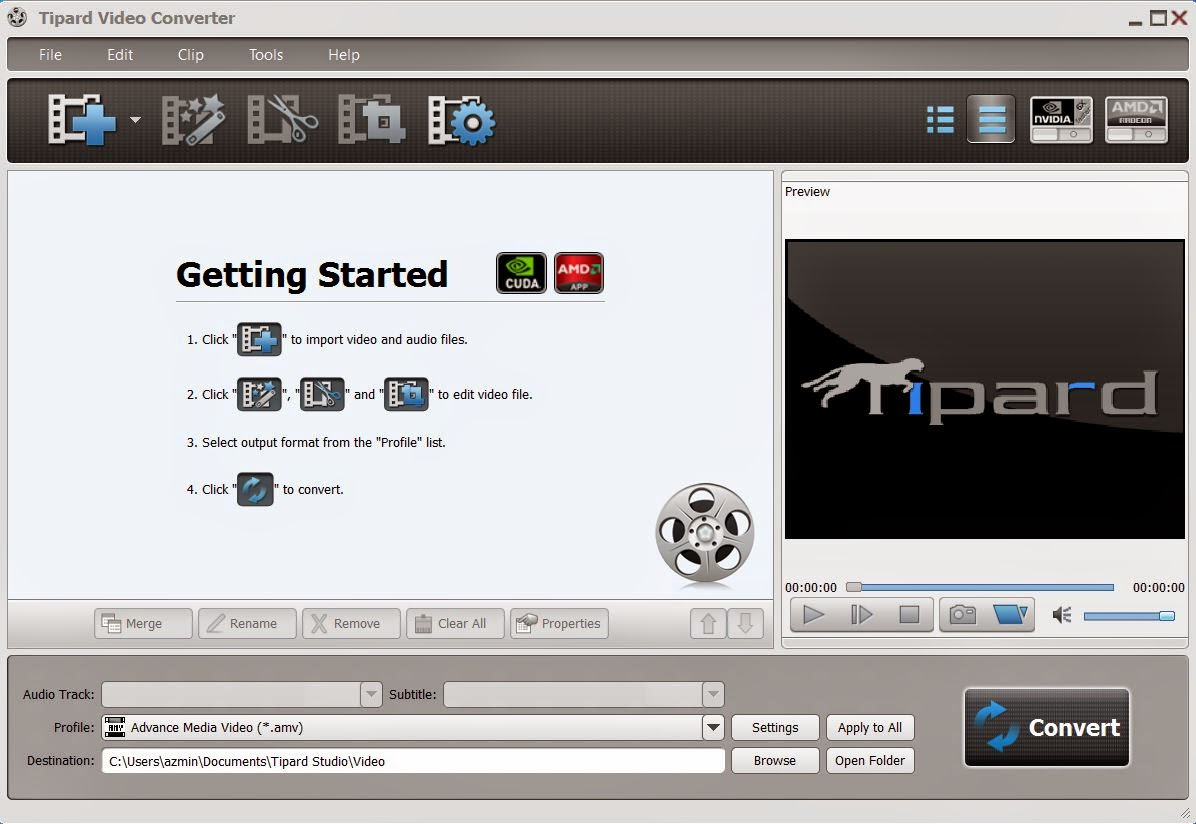This screenshot has height=824, width=1196.
Task: Click the Apply to All button
Action: [x=870, y=728]
